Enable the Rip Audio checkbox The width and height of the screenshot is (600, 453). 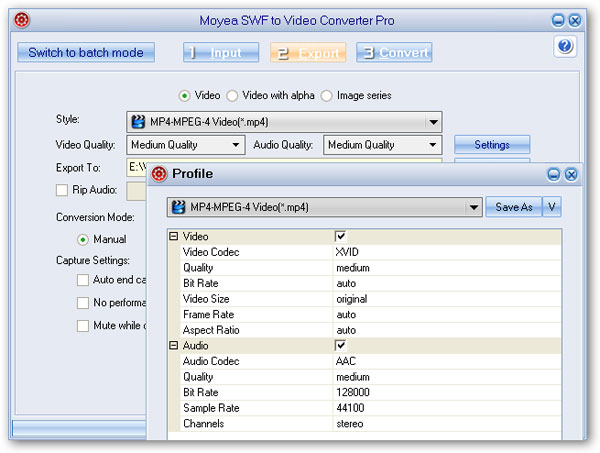[62, 190]
